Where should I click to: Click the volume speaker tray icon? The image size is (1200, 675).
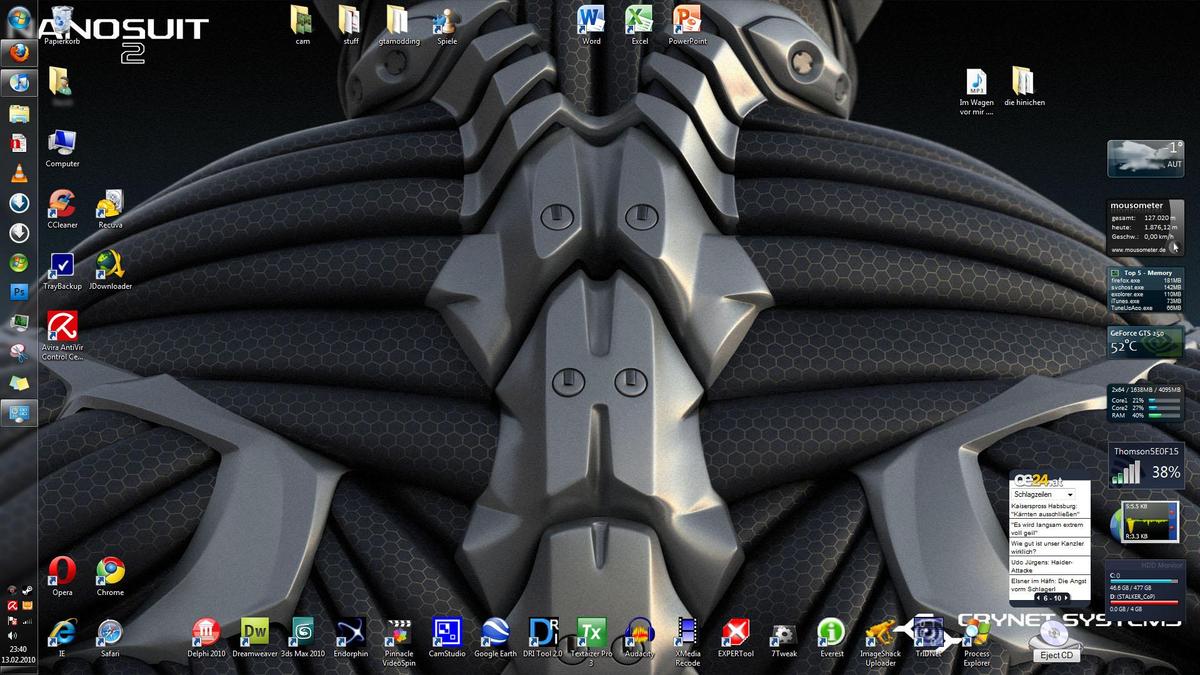(11, 635)
